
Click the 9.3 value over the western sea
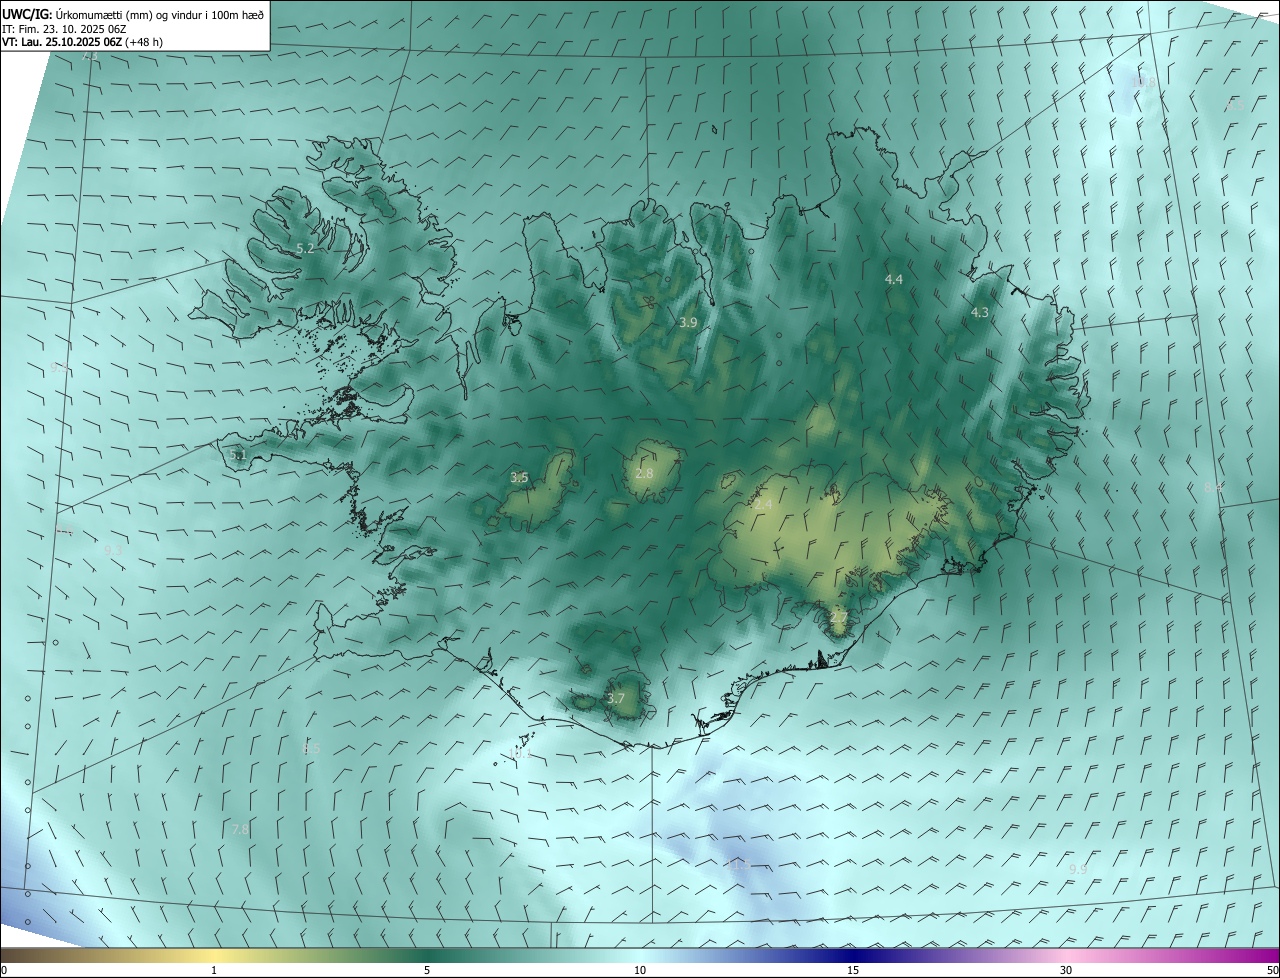tap(113, 550)
